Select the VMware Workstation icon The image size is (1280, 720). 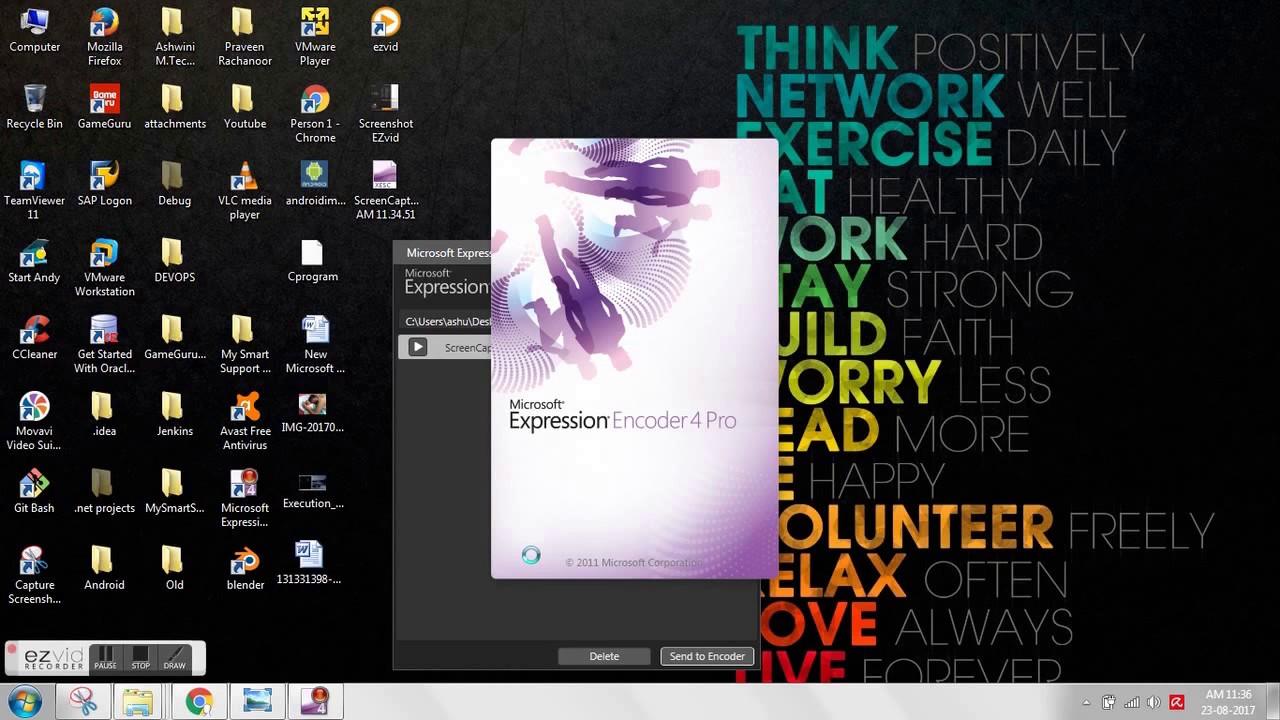click(104, 267)
